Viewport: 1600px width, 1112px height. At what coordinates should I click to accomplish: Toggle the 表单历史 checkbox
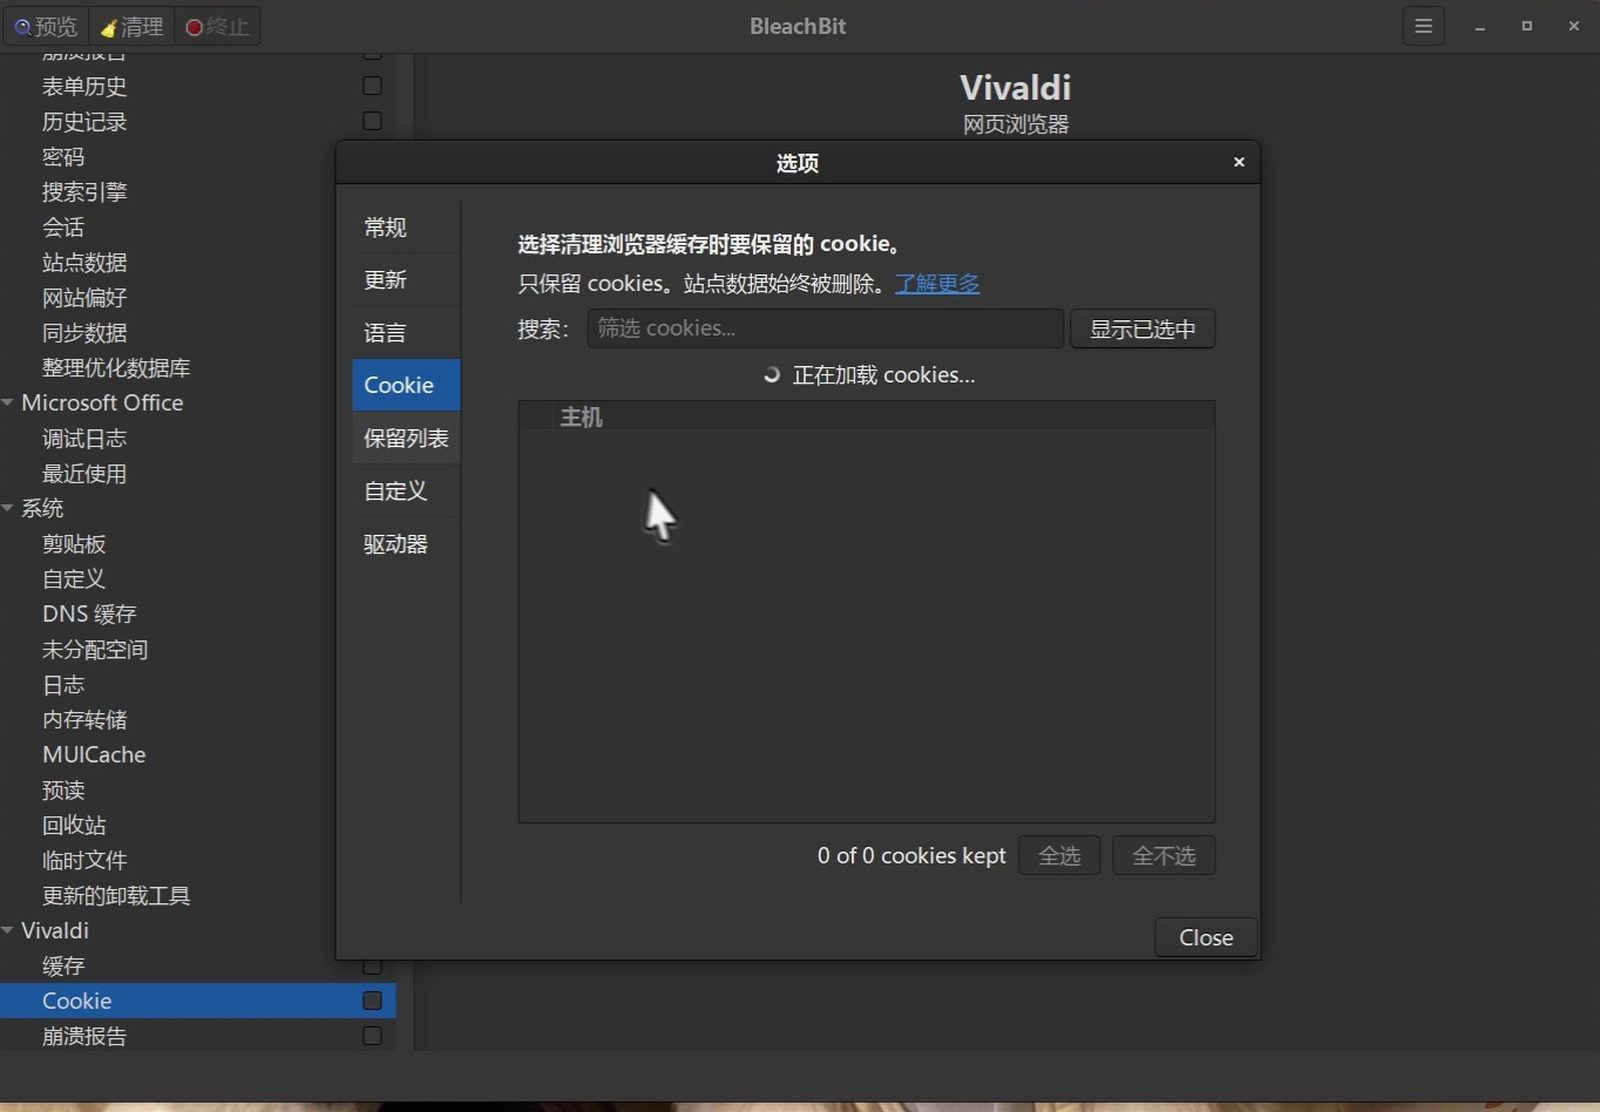click(x=372, y=86)
